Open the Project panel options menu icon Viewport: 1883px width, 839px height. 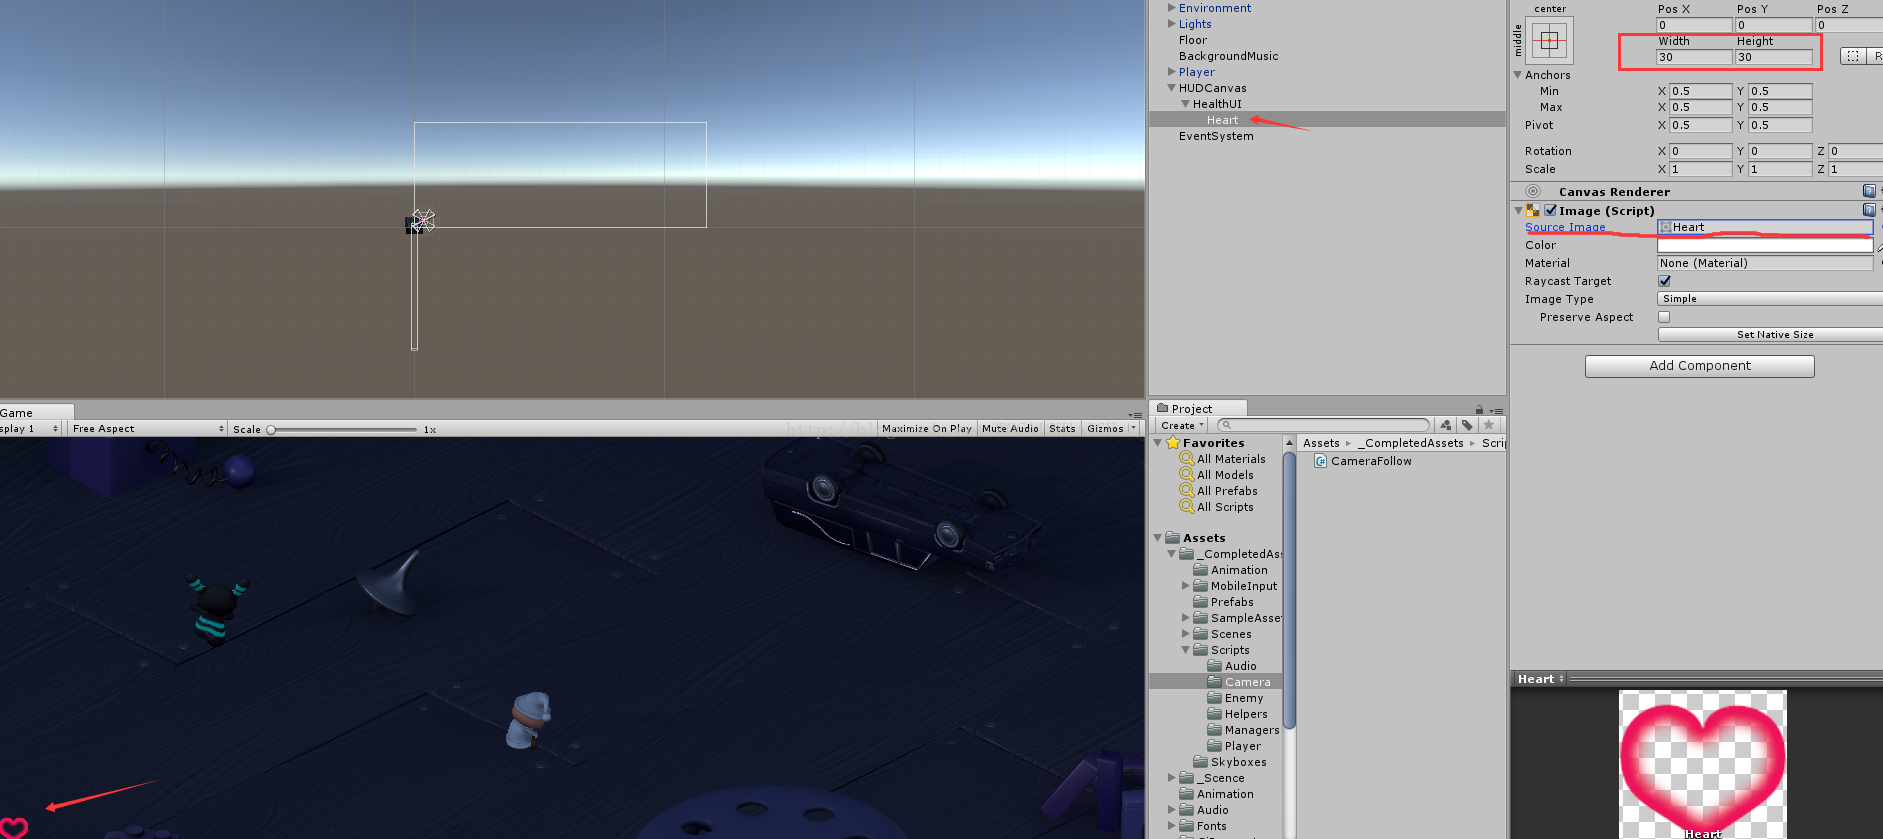click(x=1496, y=410)
